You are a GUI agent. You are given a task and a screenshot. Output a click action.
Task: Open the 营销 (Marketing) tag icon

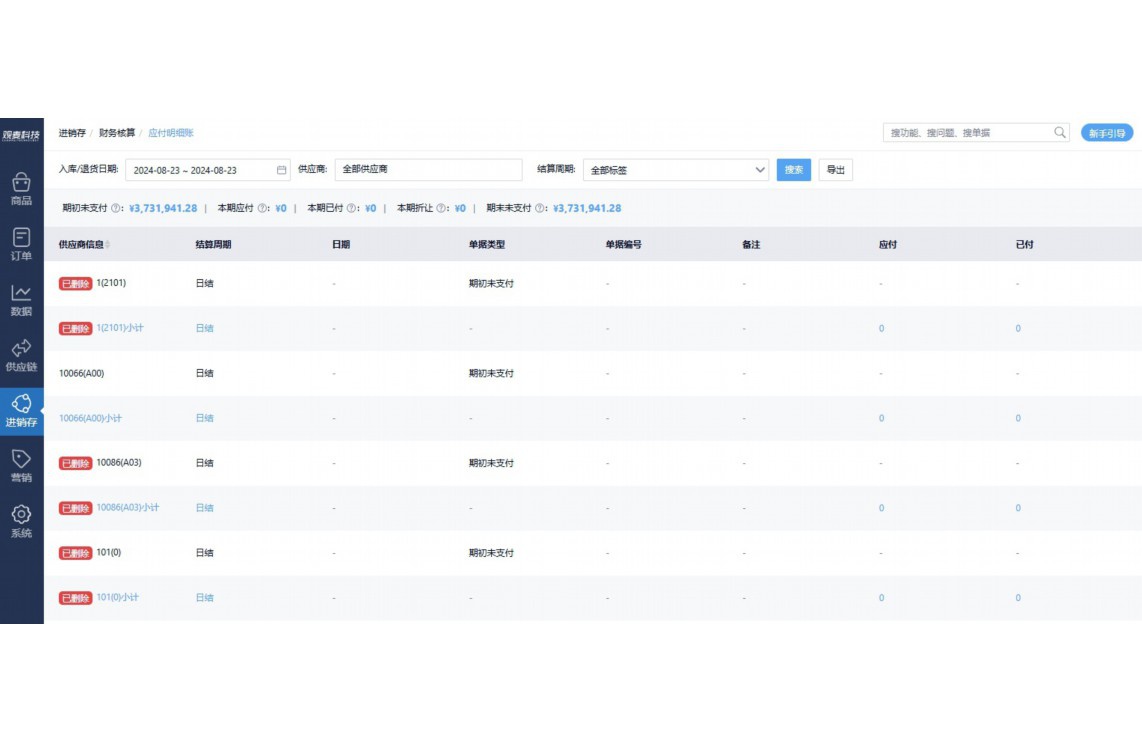click(x=21, y=459)
